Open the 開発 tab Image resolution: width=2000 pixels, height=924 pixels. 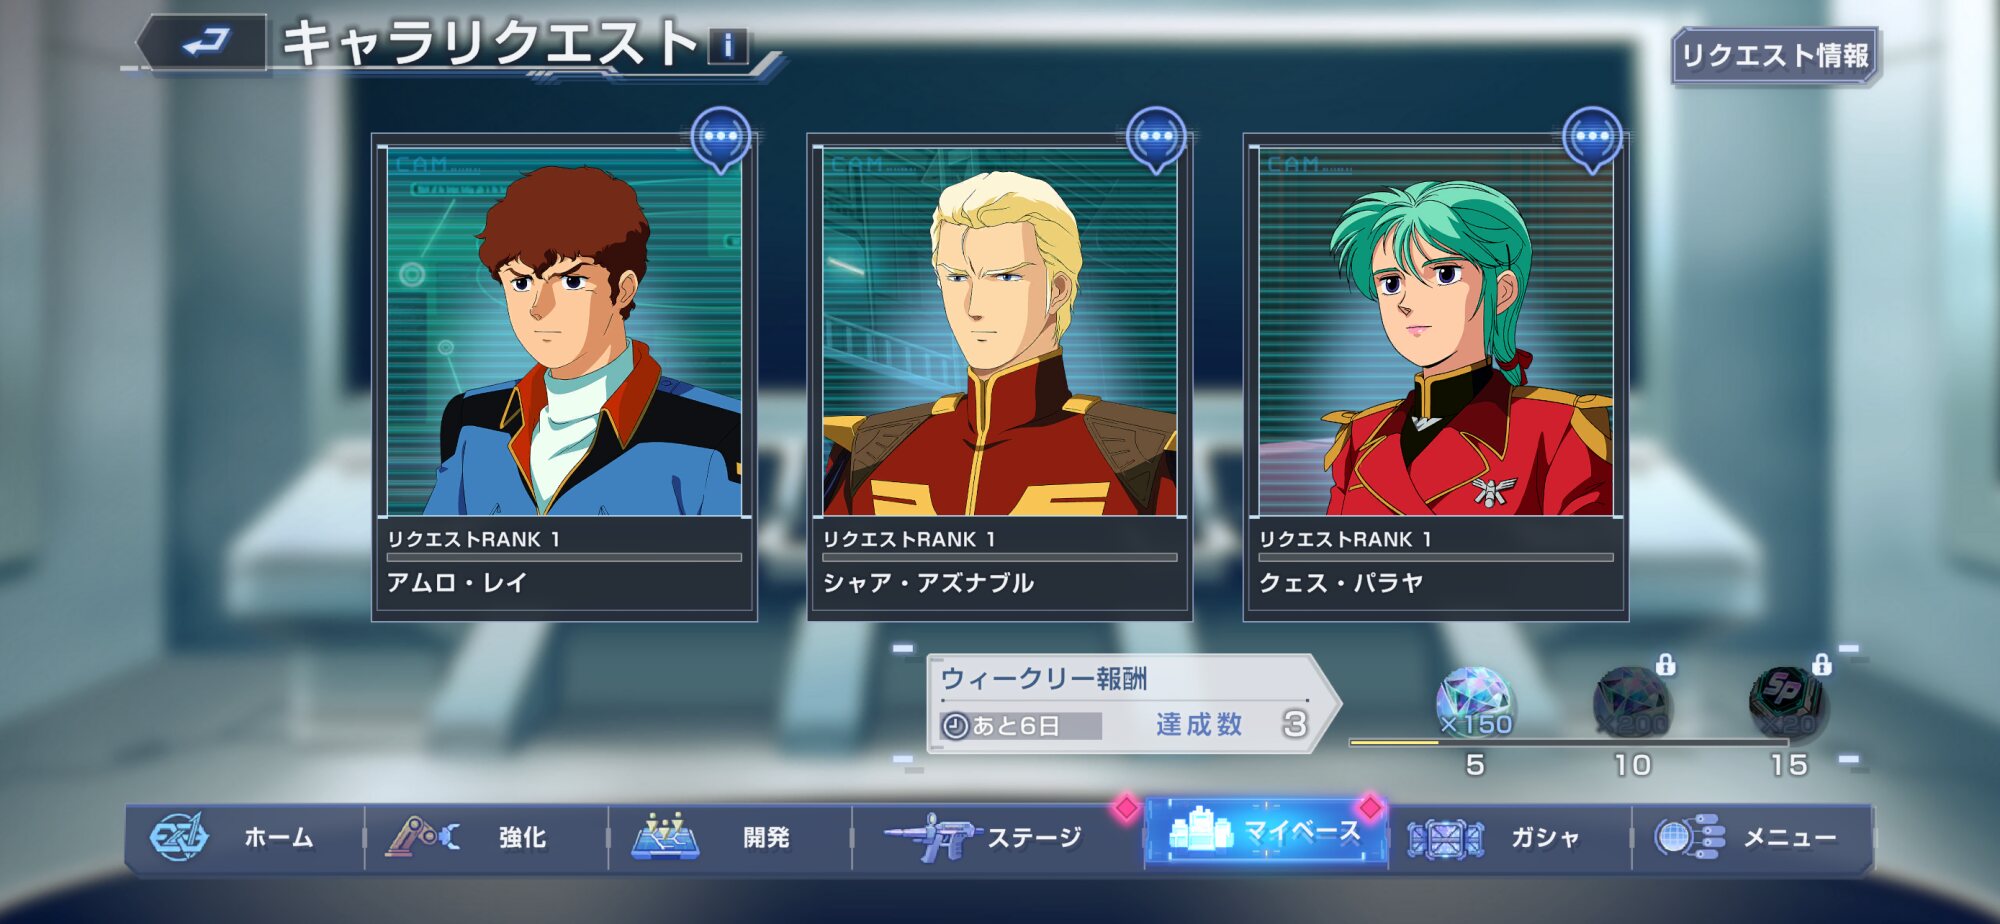tap(730, 837)
